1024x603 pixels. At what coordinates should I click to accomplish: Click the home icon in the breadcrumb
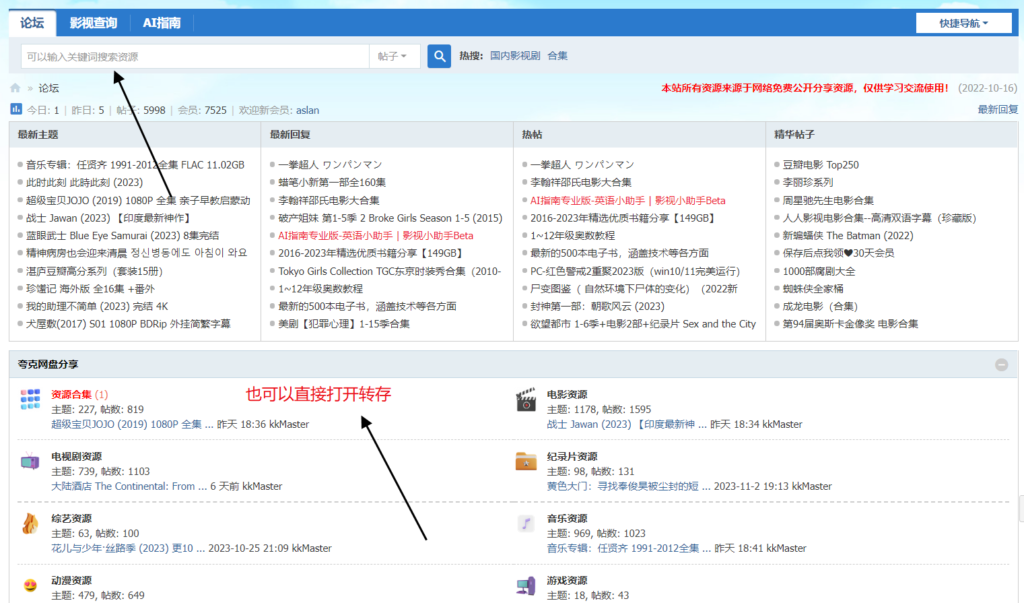(14, 88)
